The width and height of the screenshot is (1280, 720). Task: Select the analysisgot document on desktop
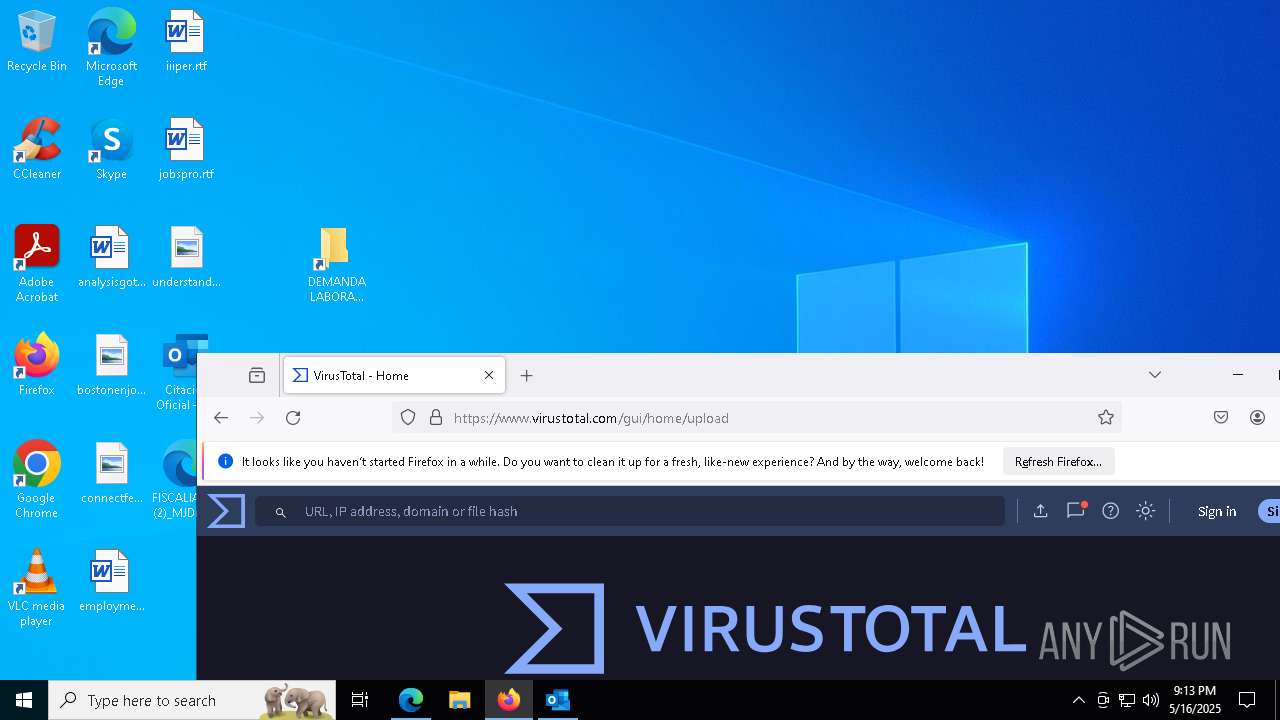click(111, 257)
